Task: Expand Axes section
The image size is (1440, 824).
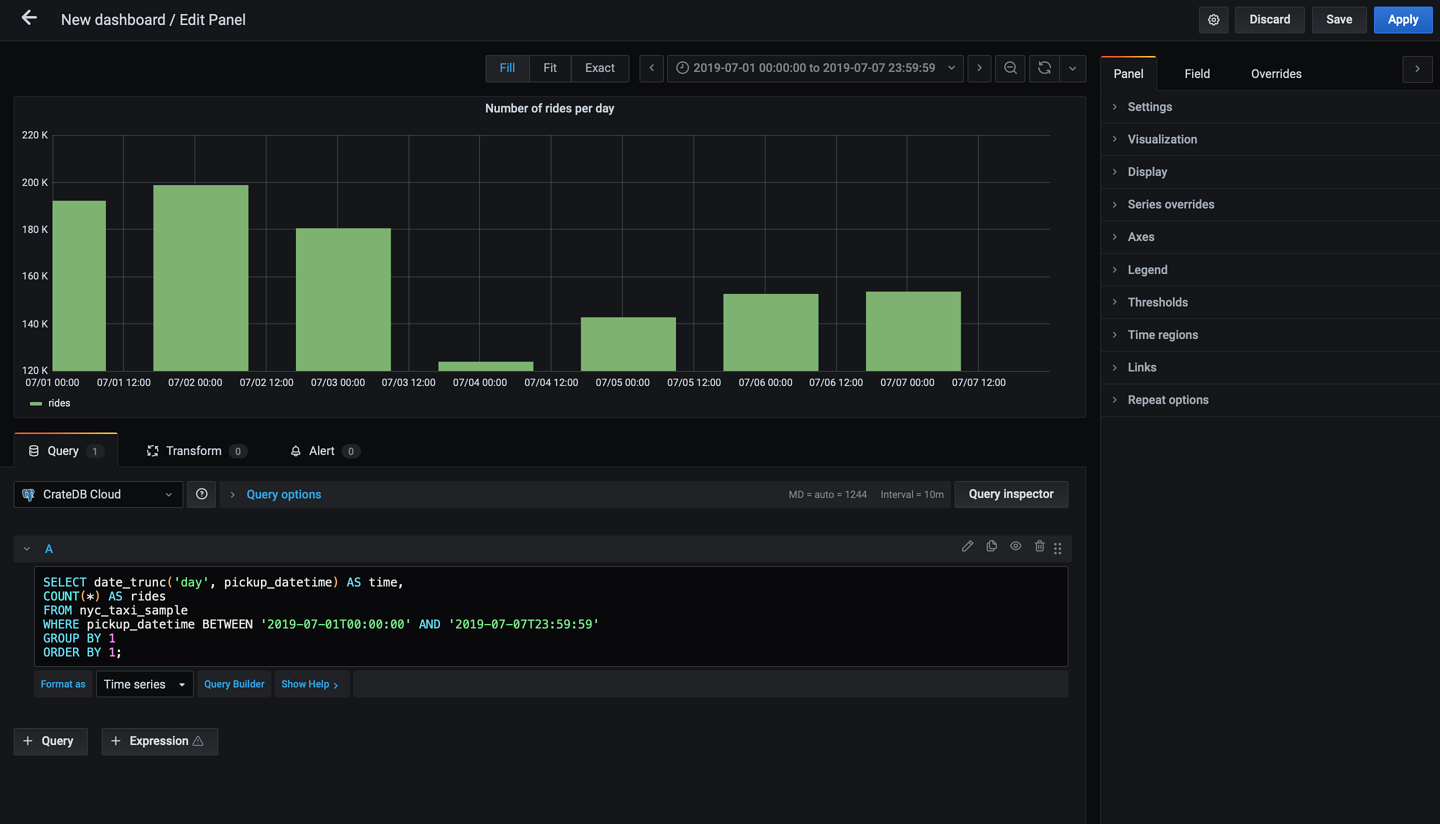Action: click(x=1270, y=237)
